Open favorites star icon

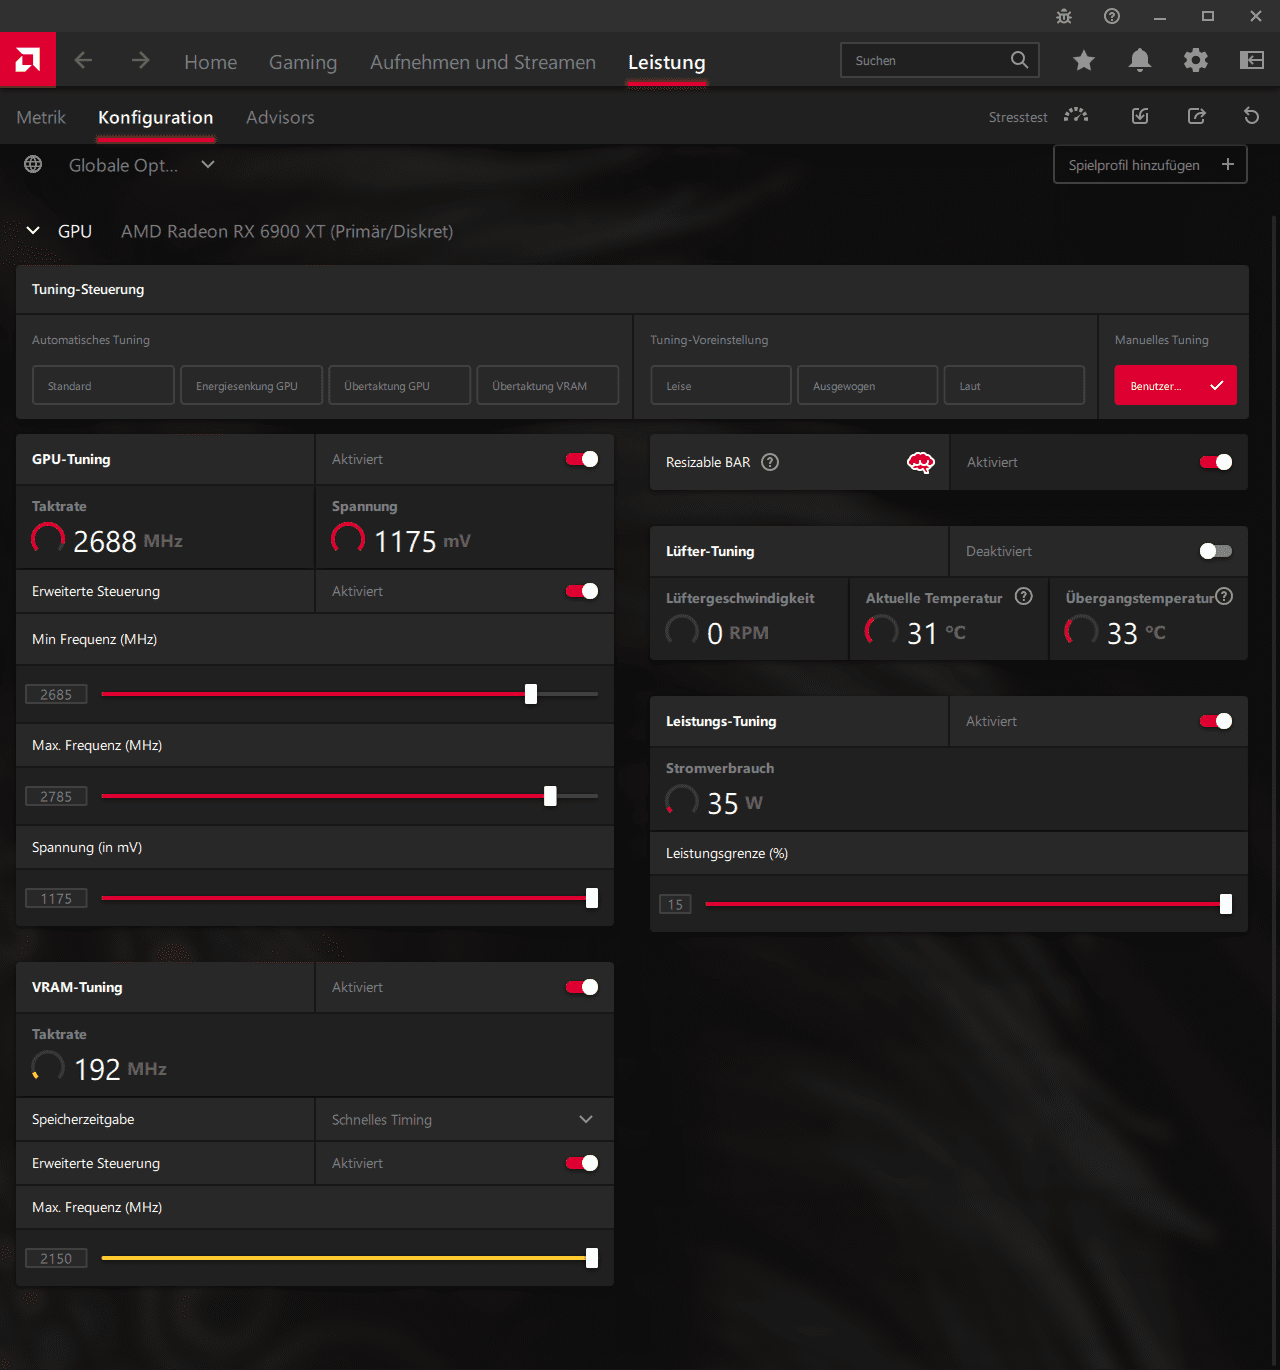click(x=1083, y=61)
